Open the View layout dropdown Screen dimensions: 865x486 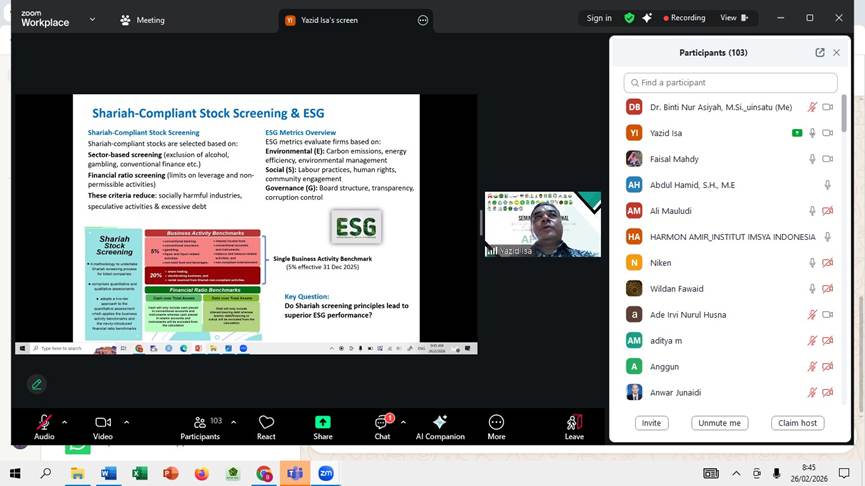pyautogui.click(x=733, y=18)
